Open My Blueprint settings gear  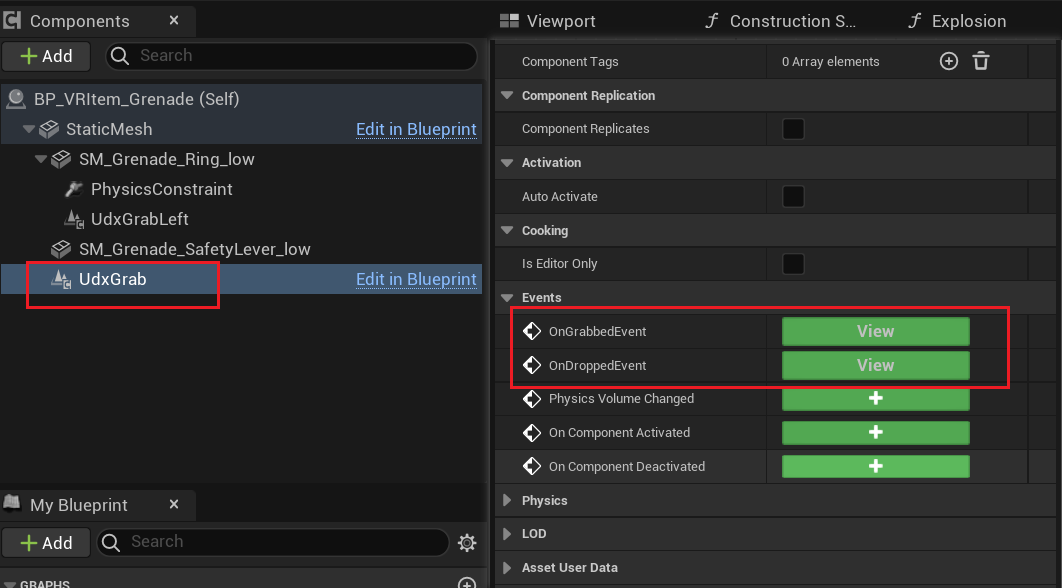tap(466, 543)
